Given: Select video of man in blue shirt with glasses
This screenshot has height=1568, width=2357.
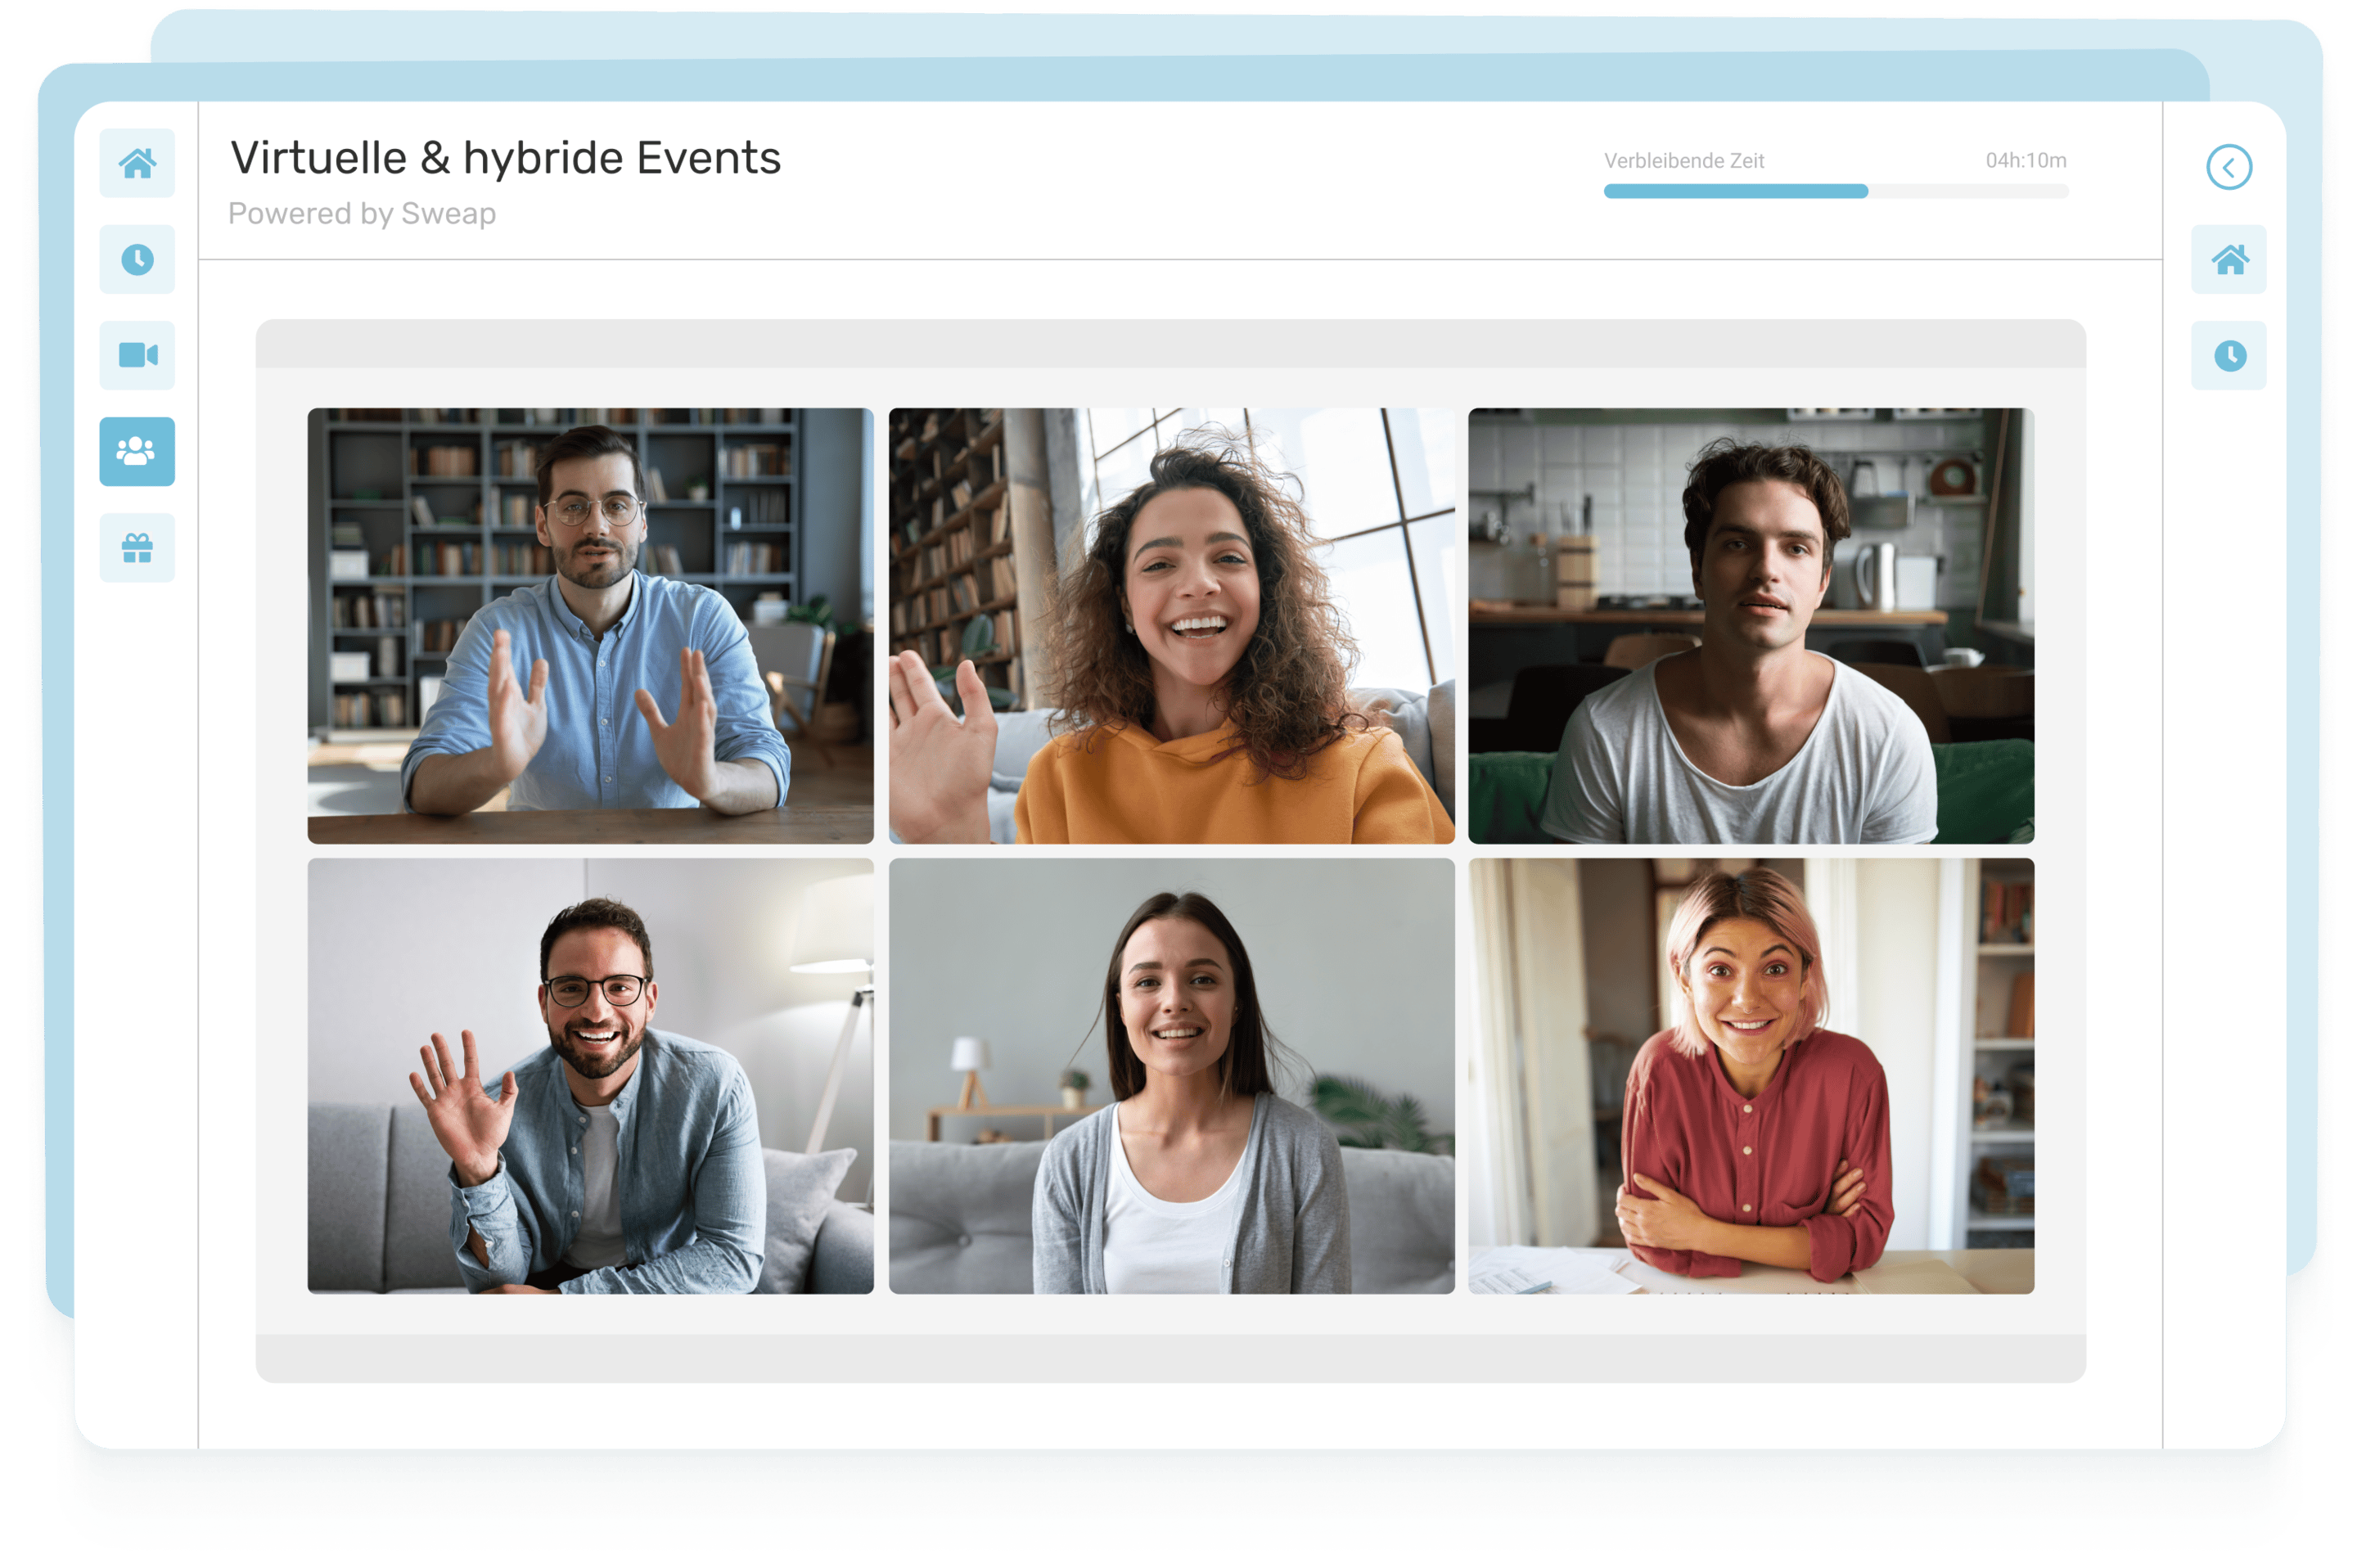Looking at the screenshot, I should (x=590, y=625).
